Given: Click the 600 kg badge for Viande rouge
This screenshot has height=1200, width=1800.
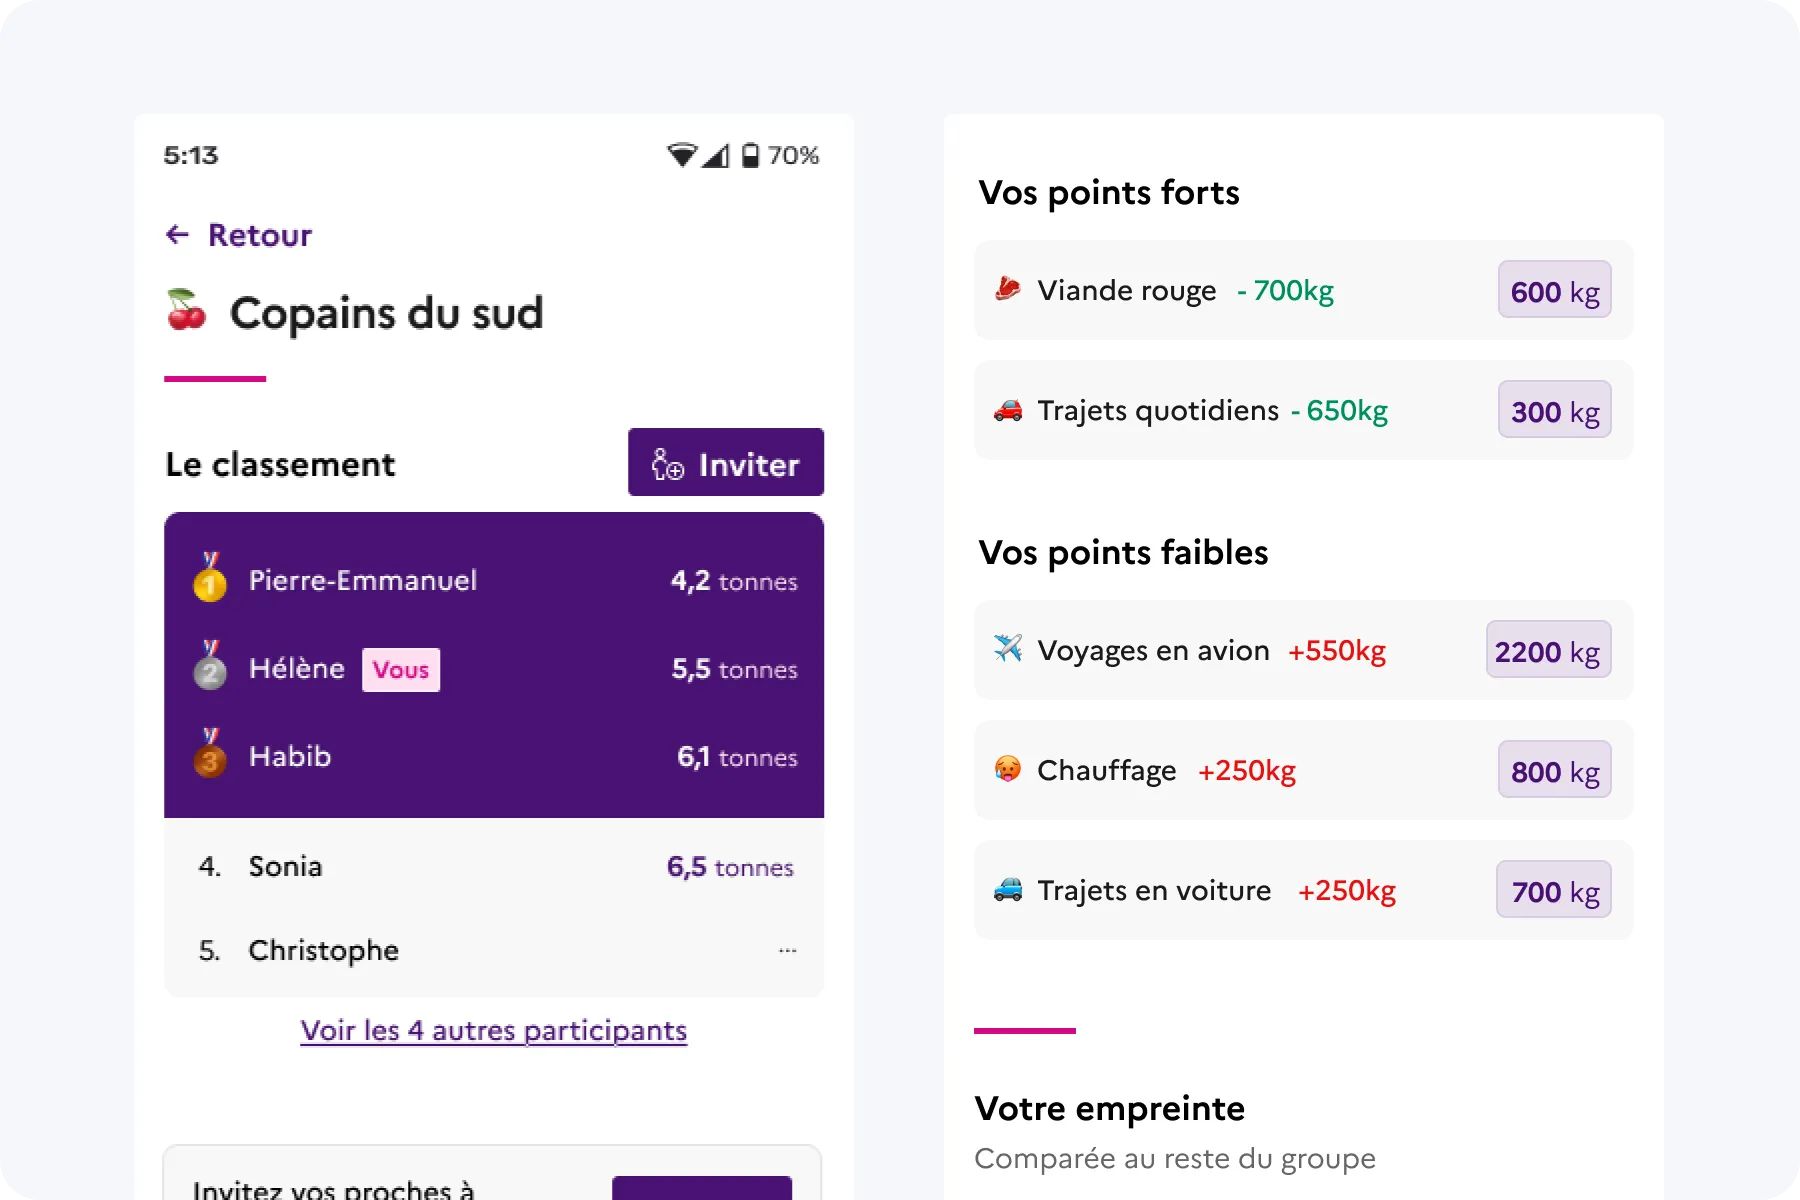Looking at the screenshot, I should point(1555,290).
